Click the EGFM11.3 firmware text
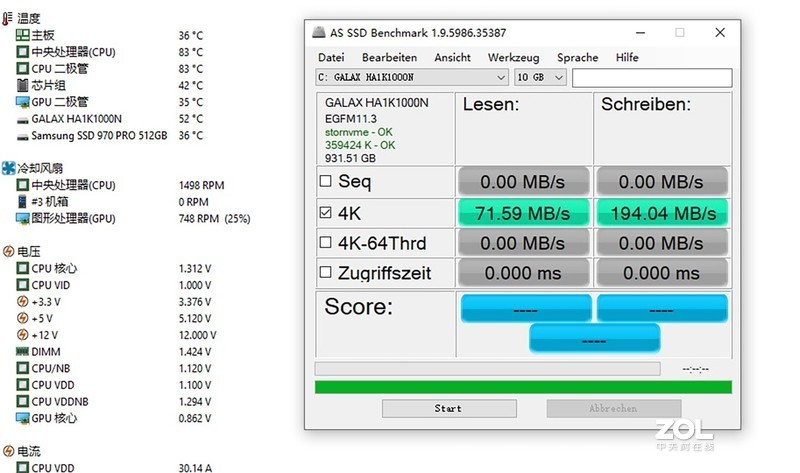The height and width of the screenshot is (473, 800). coord(351,119)
